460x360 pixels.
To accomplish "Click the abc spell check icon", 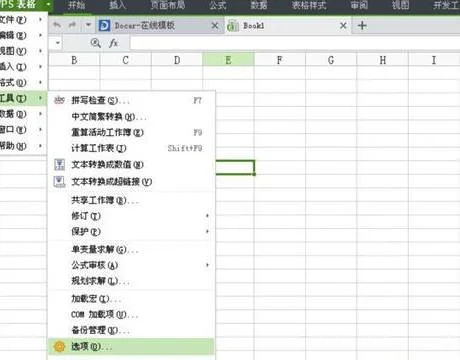I will point(59,100).
